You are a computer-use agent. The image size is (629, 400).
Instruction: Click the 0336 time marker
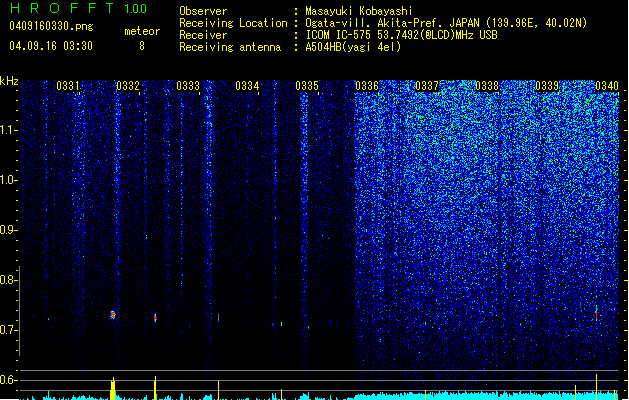coord(367,86)
